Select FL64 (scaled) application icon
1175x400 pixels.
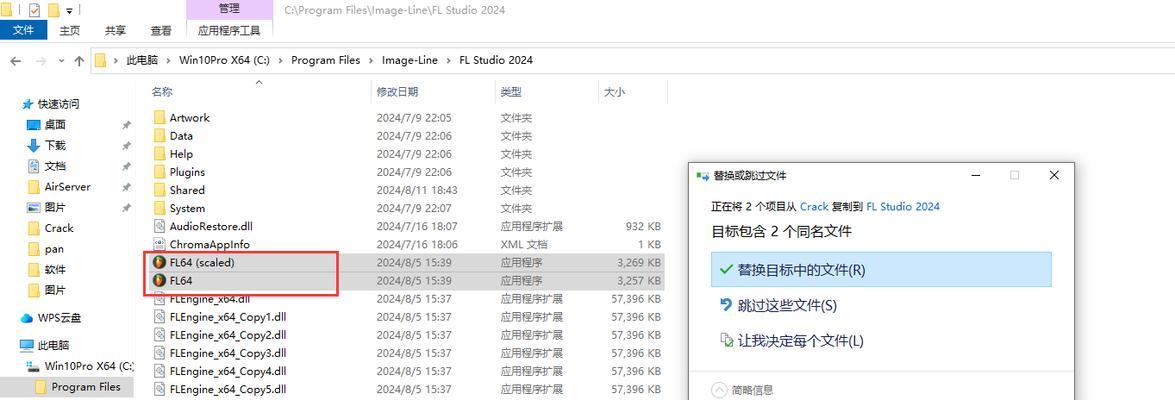click(x=159, y=262)
